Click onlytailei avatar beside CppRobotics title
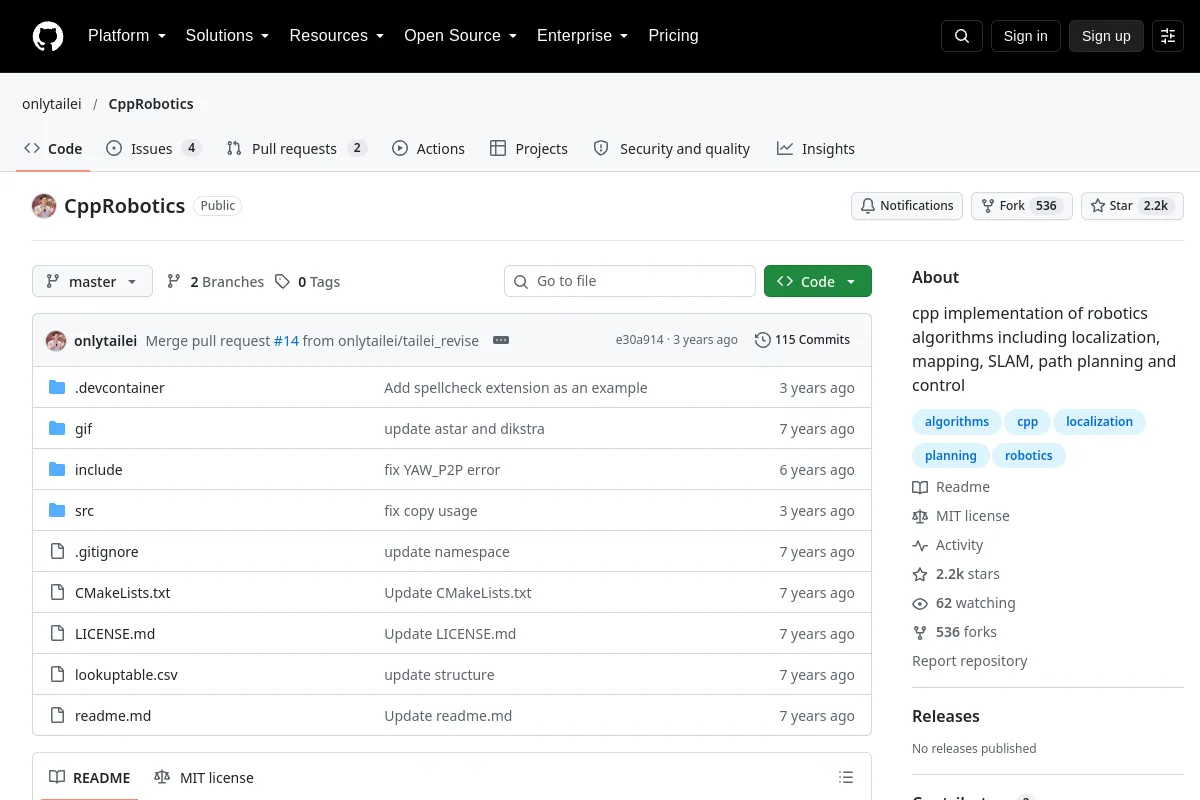The image size is (1200, 800). coord(44,206)
